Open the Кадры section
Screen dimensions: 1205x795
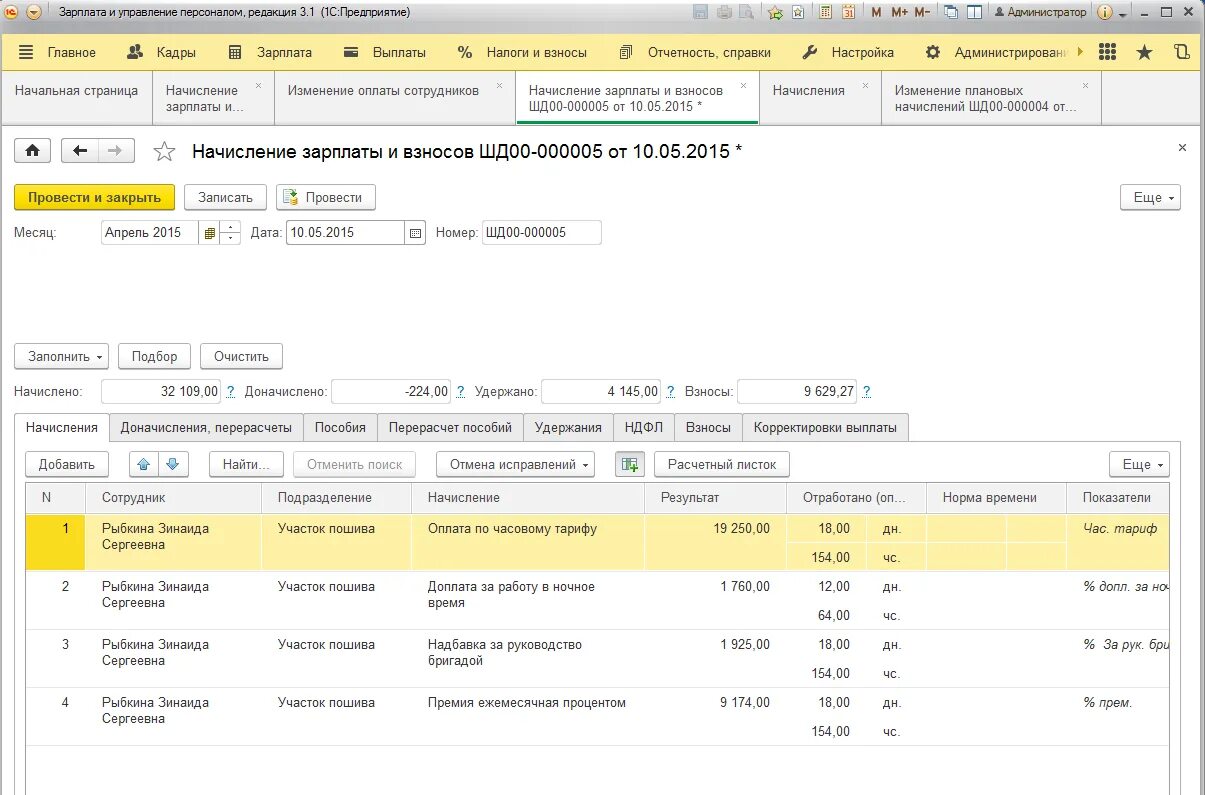pyautogui.click(x=161, y=52)
